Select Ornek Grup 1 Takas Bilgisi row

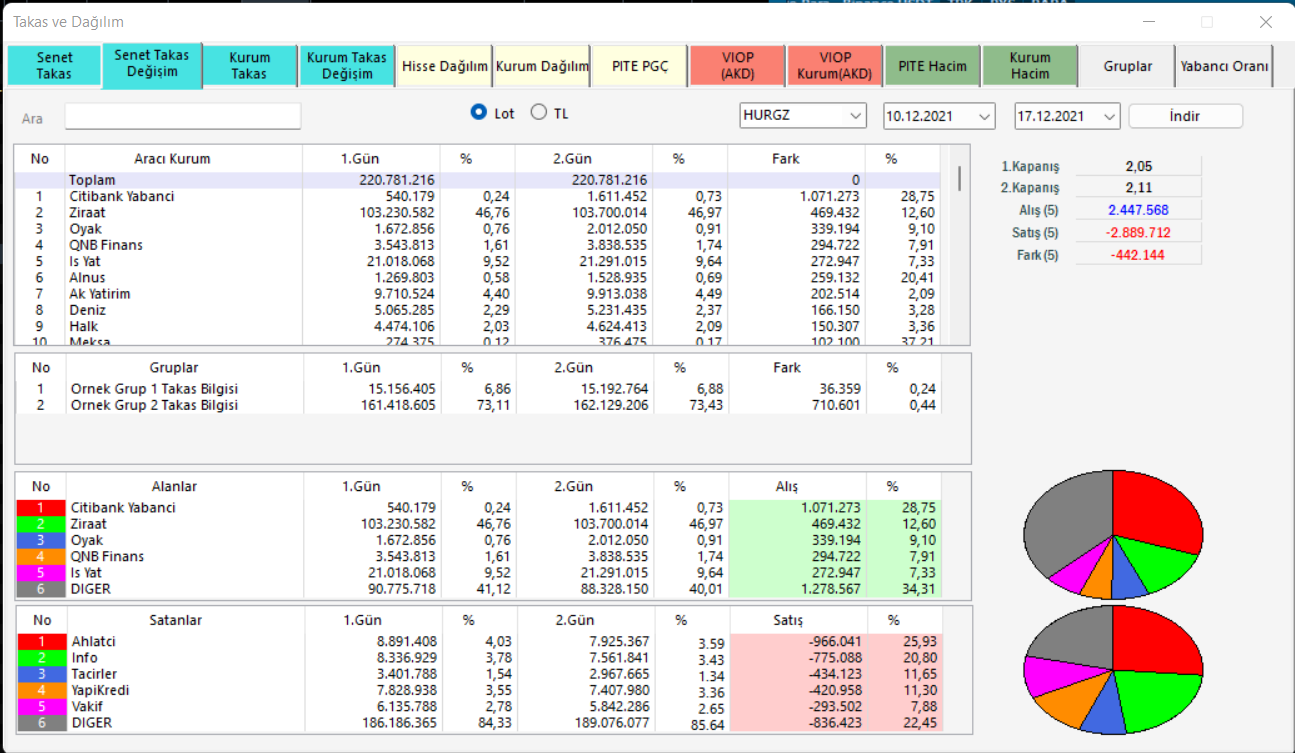(478, 389)
